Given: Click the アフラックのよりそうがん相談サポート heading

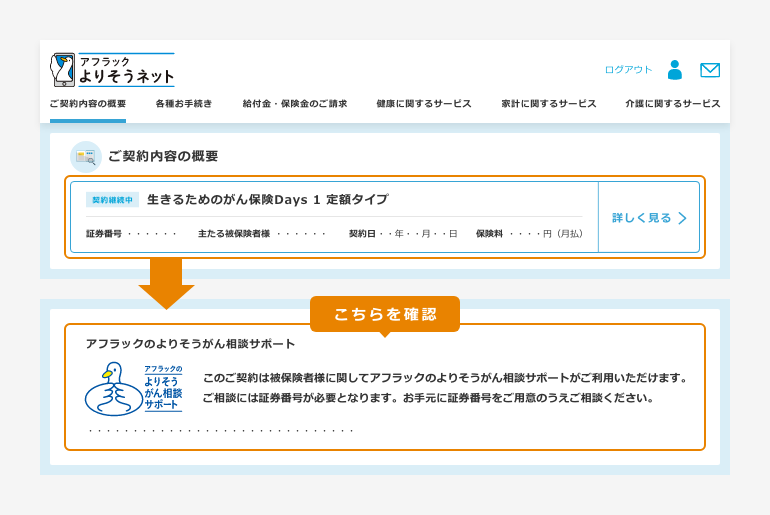Looking at the screenshot, I should click(191, 344).
